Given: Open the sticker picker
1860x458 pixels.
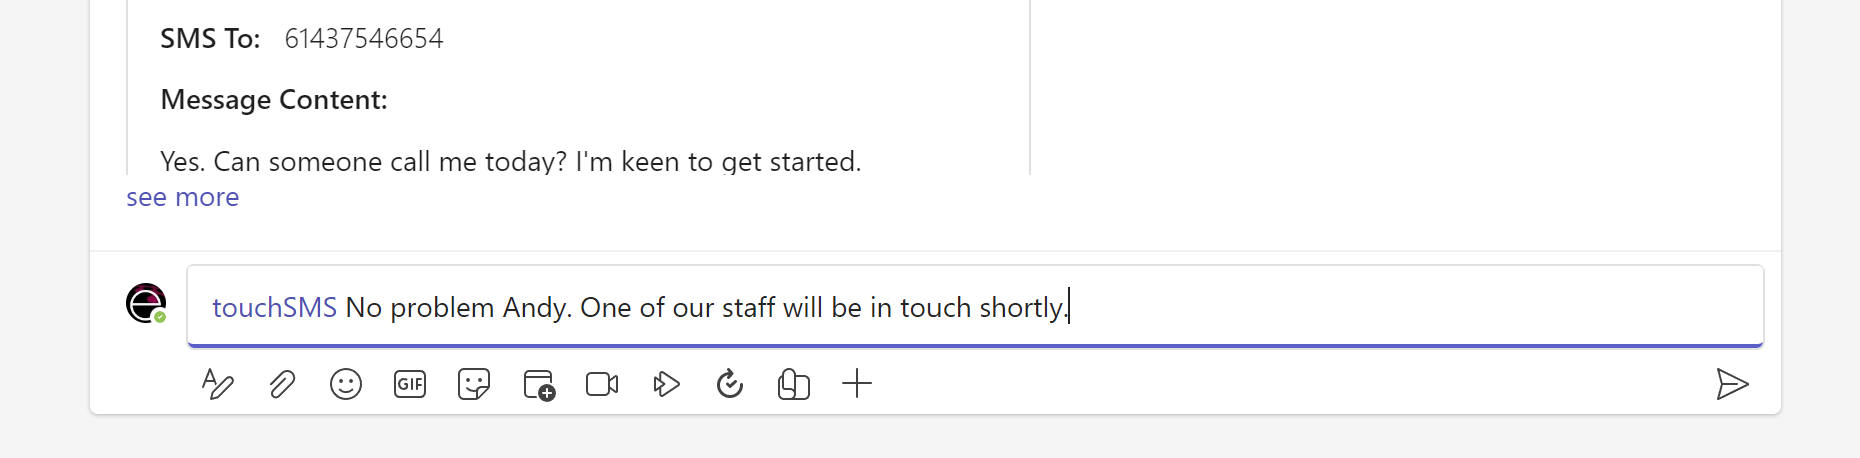Looking at the screenshot, I should (474, 384).
